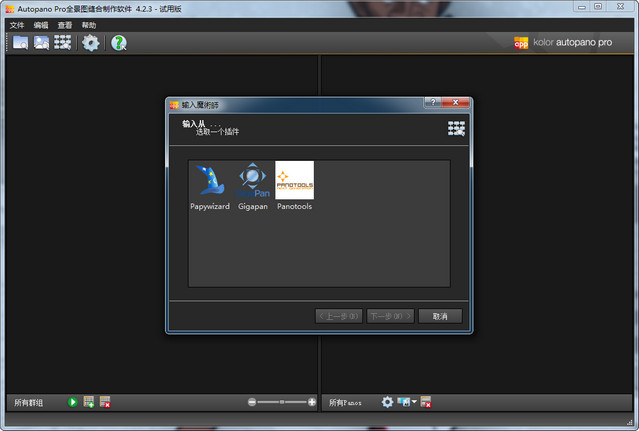Image resolution: width=639 pixels, height=431 pixels.
Task: Open the import wizard grid toolbar icon
Action: [62, 42]
